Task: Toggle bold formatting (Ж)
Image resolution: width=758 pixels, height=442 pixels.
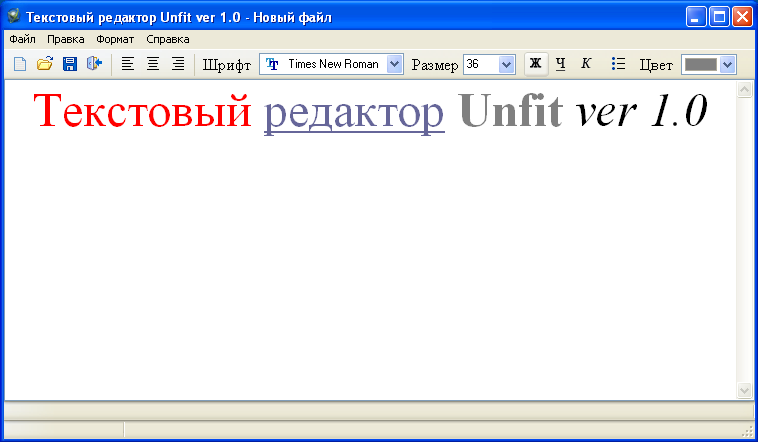Action: 536,64
